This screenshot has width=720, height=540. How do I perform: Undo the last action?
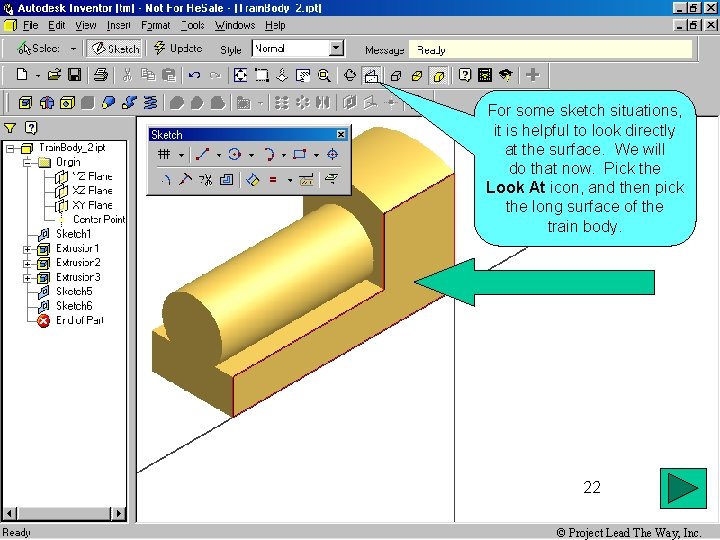(194, 75)
